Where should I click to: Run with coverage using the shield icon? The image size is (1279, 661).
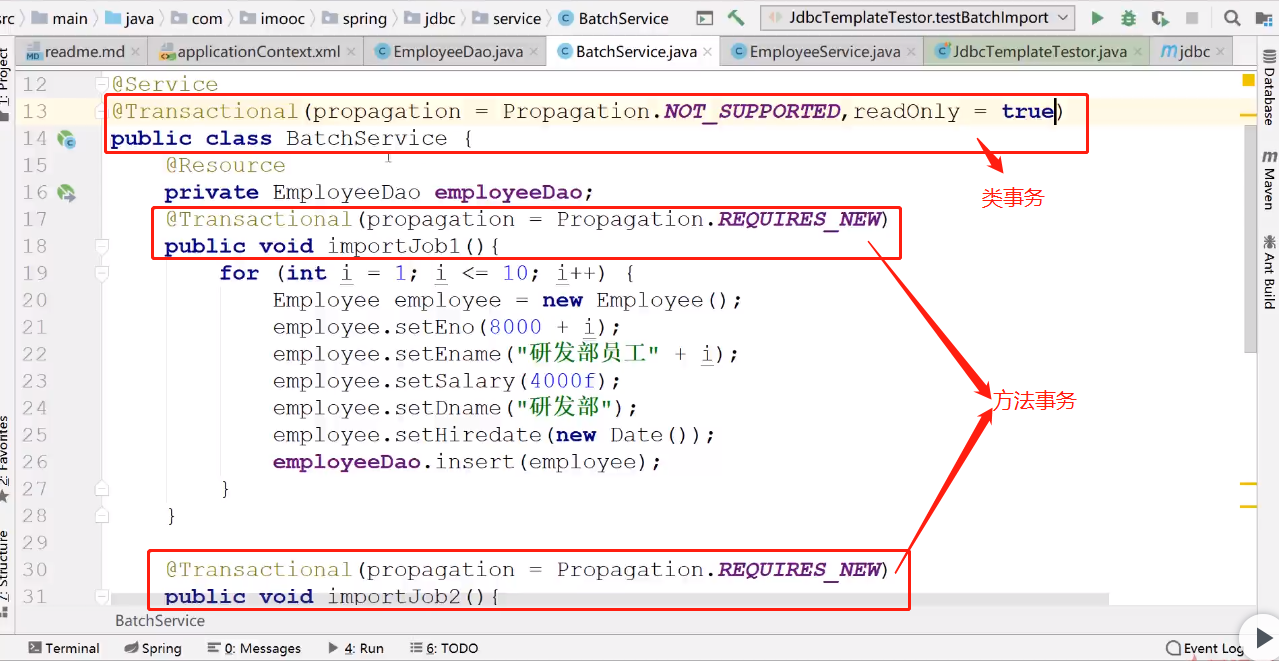[1160, 18]
